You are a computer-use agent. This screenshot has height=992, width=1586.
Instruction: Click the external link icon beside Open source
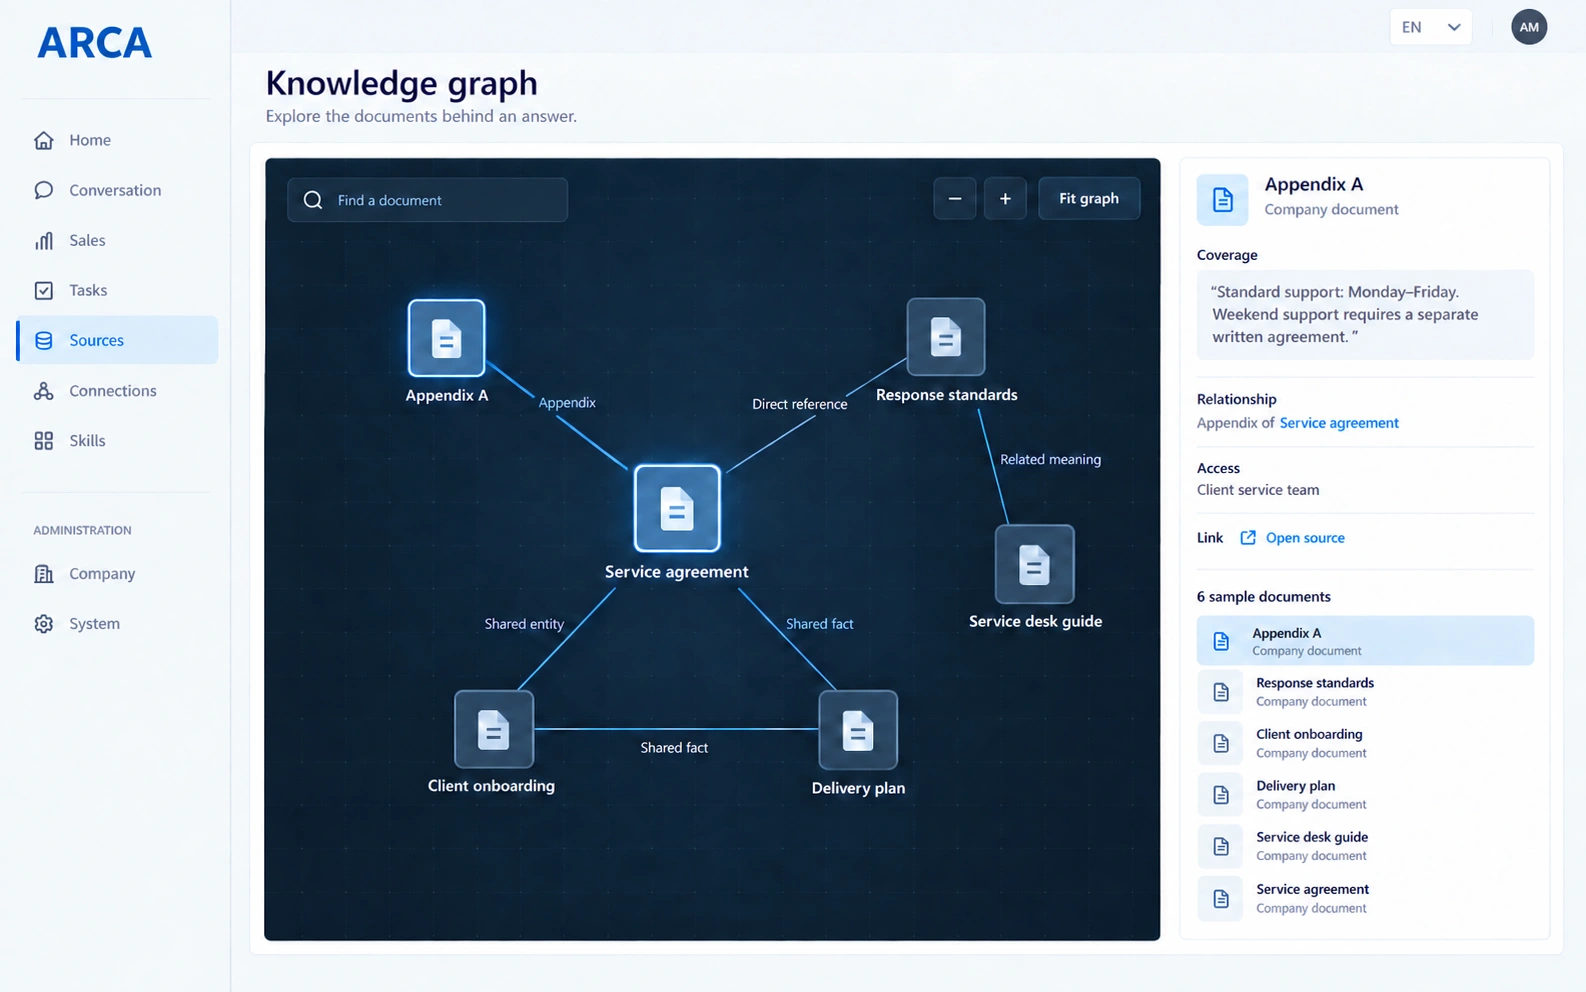(1248, 538)
